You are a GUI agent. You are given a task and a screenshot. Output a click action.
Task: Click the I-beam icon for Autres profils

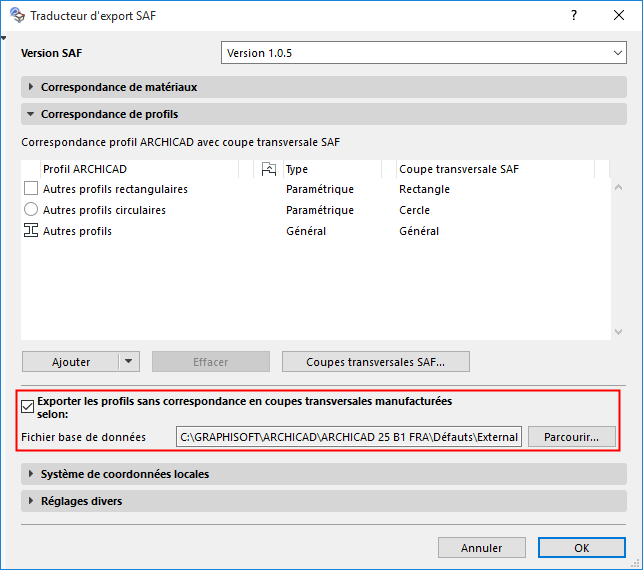tap(31, 231)
